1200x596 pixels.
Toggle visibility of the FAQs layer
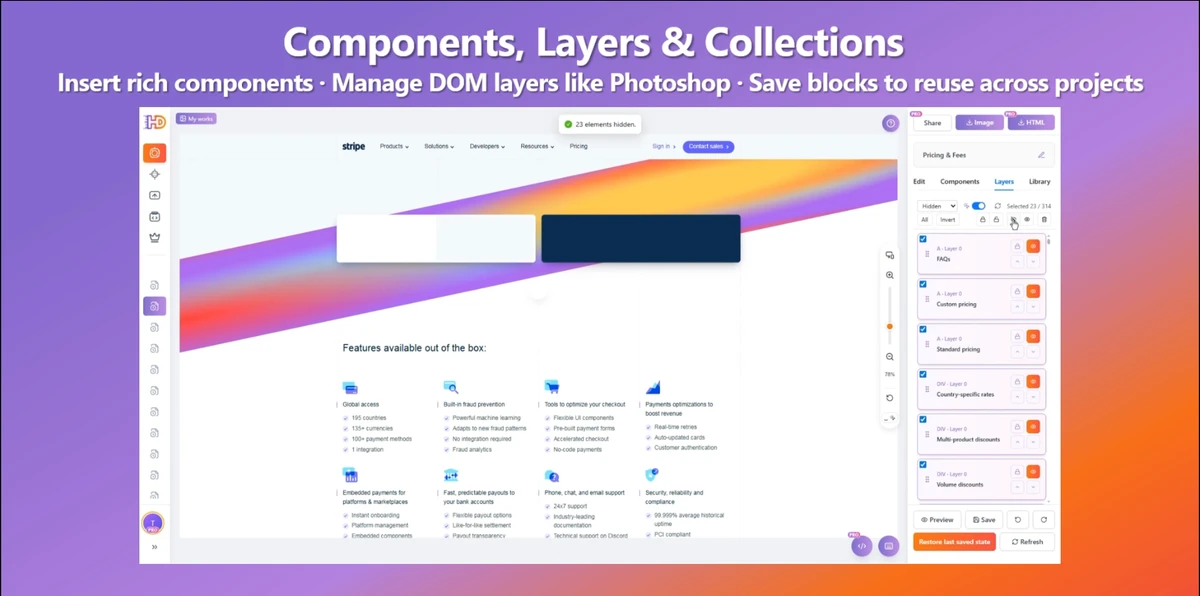click(1033, 246)
